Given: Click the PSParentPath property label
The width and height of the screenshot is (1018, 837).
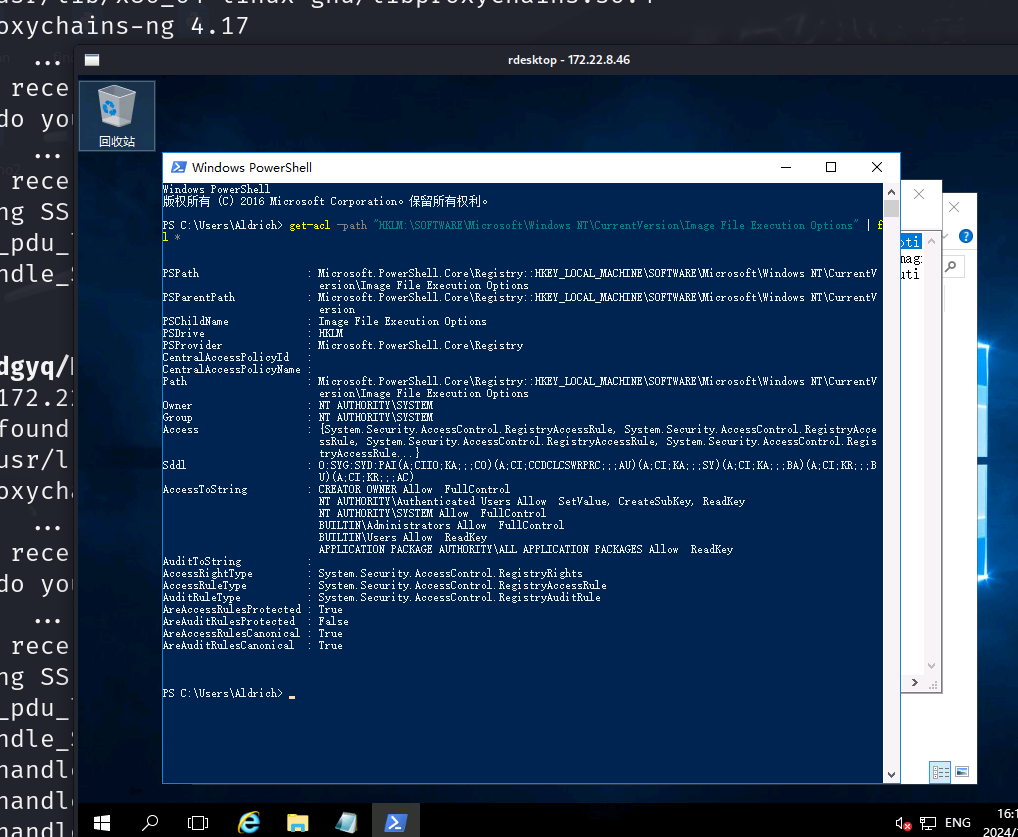Looking at the screenshot, I should coord(199,297).
